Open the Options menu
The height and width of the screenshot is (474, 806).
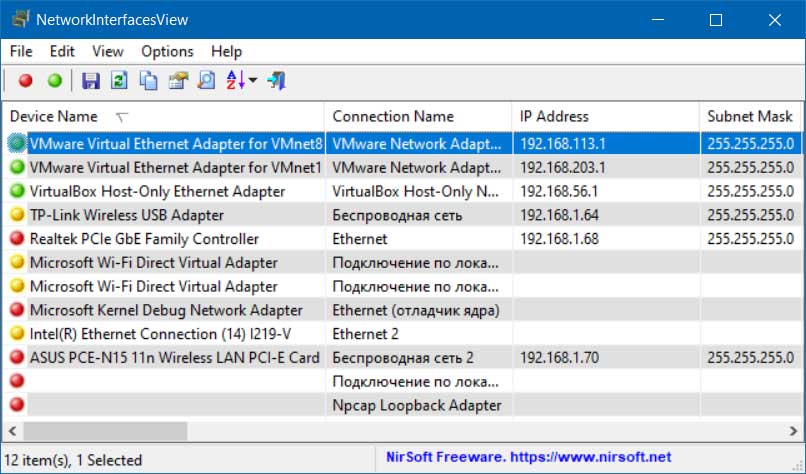click(x=168, y=51)
